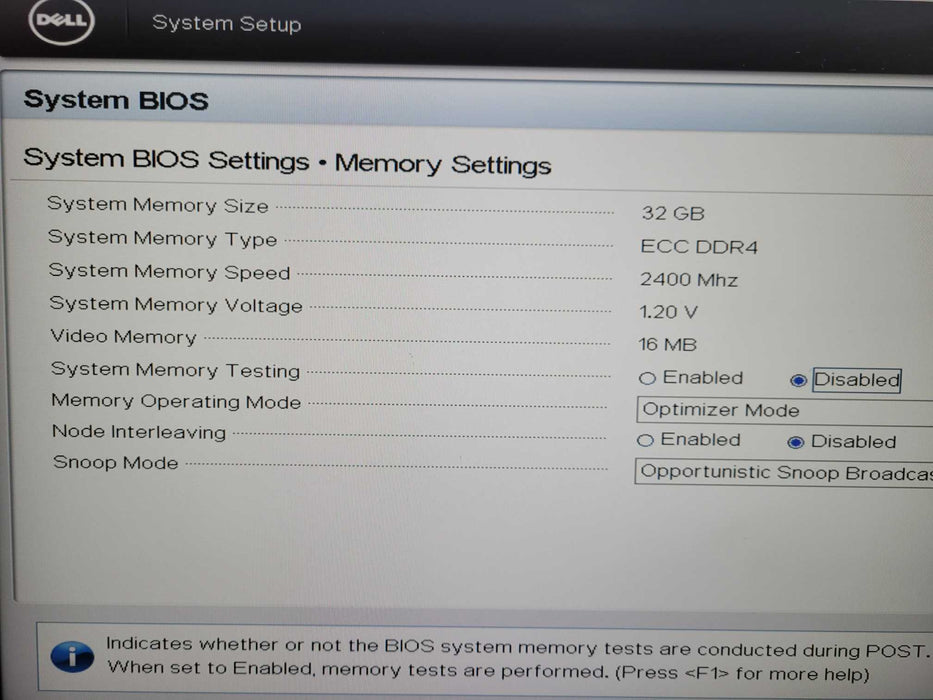The height and width of the screenshot is (700, 933).
Task: Enable System Memory Testing radio button
Action: [647, 379]
